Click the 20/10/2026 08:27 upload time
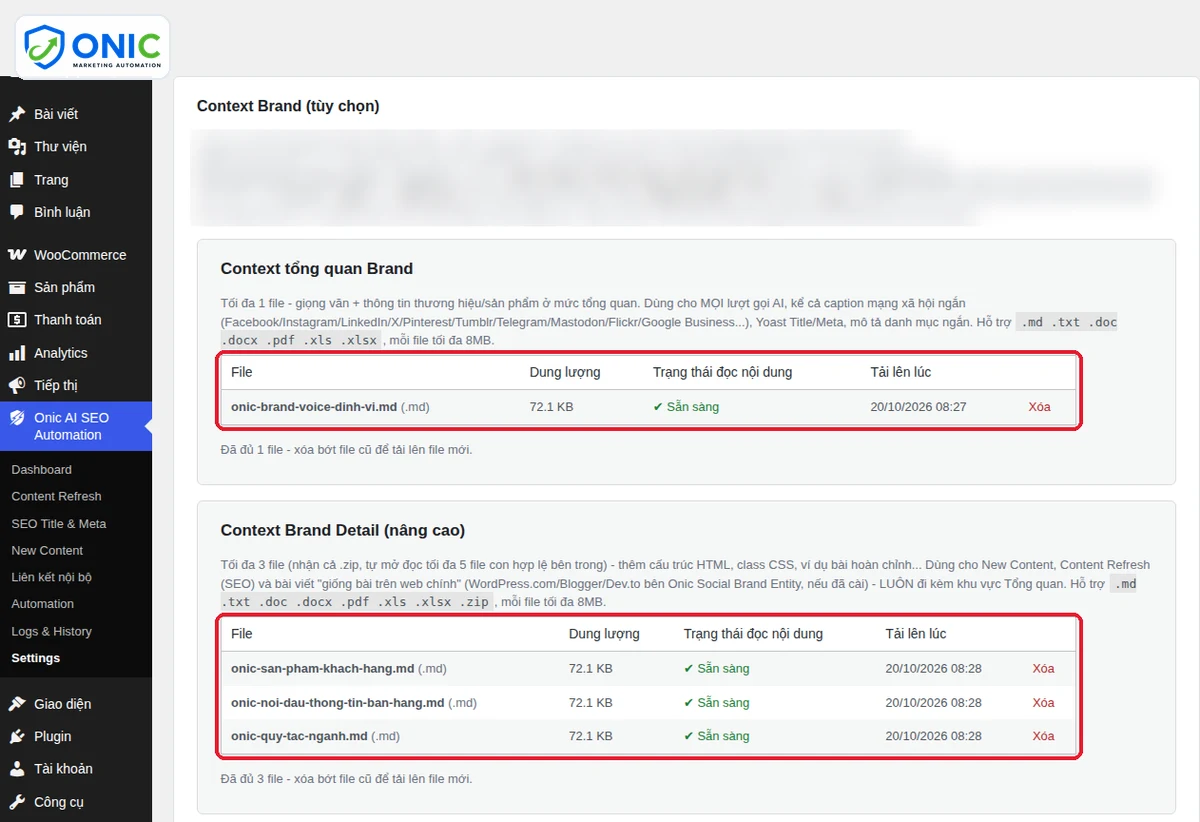Screen dimensions: 1200x822 click(918, 407)
